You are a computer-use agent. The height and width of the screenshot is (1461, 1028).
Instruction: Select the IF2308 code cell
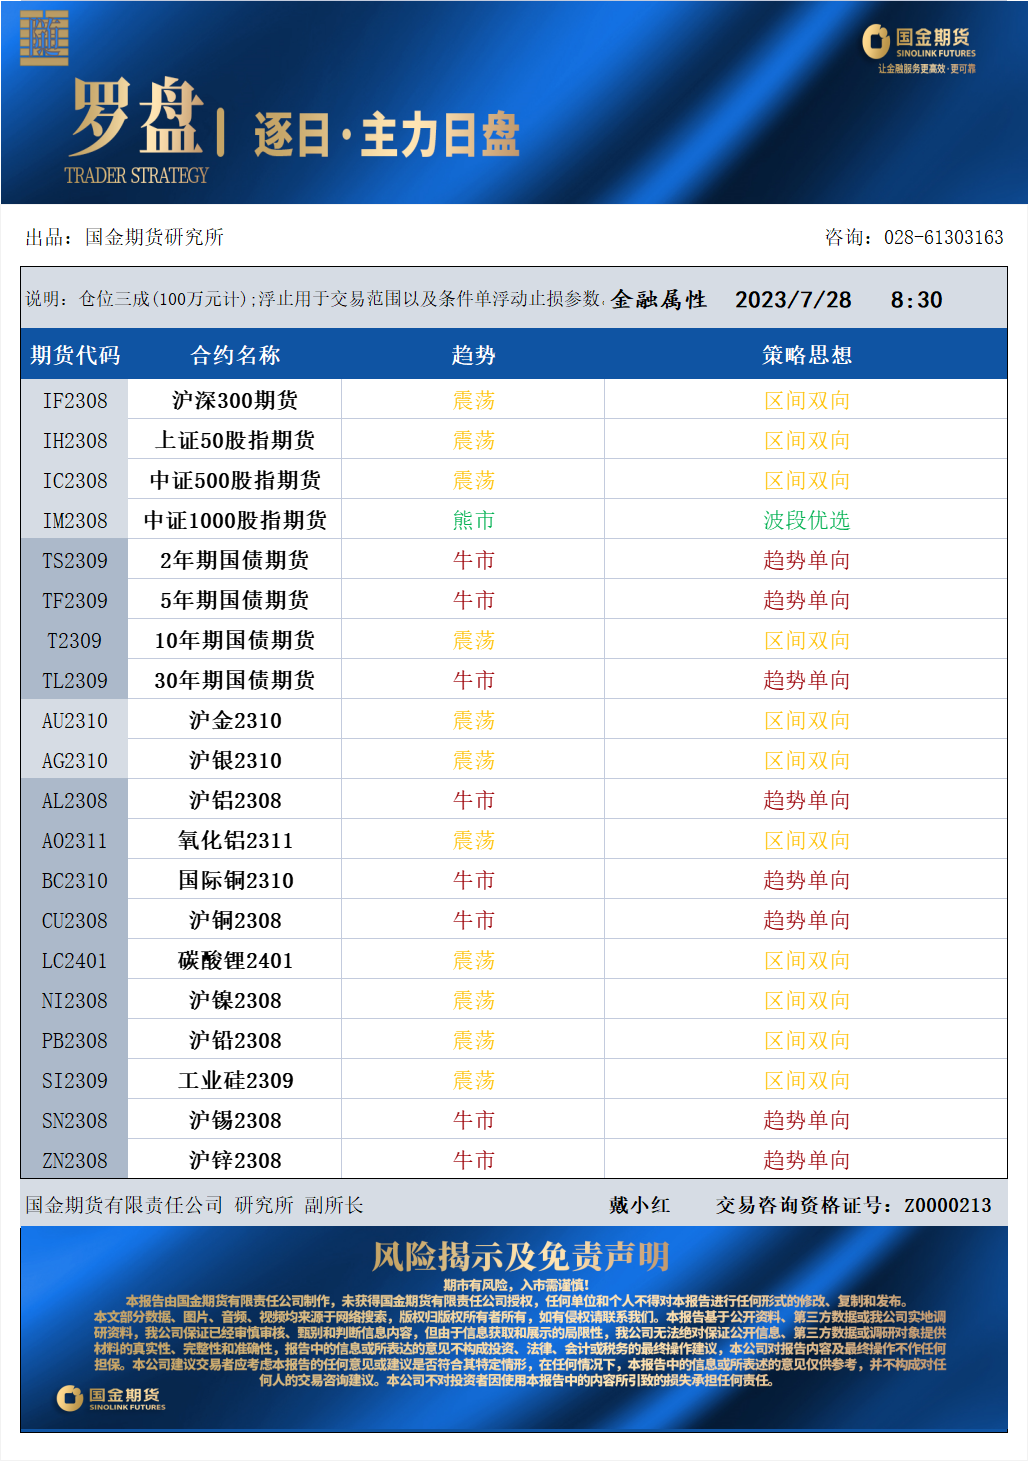(x=75, y=400)
